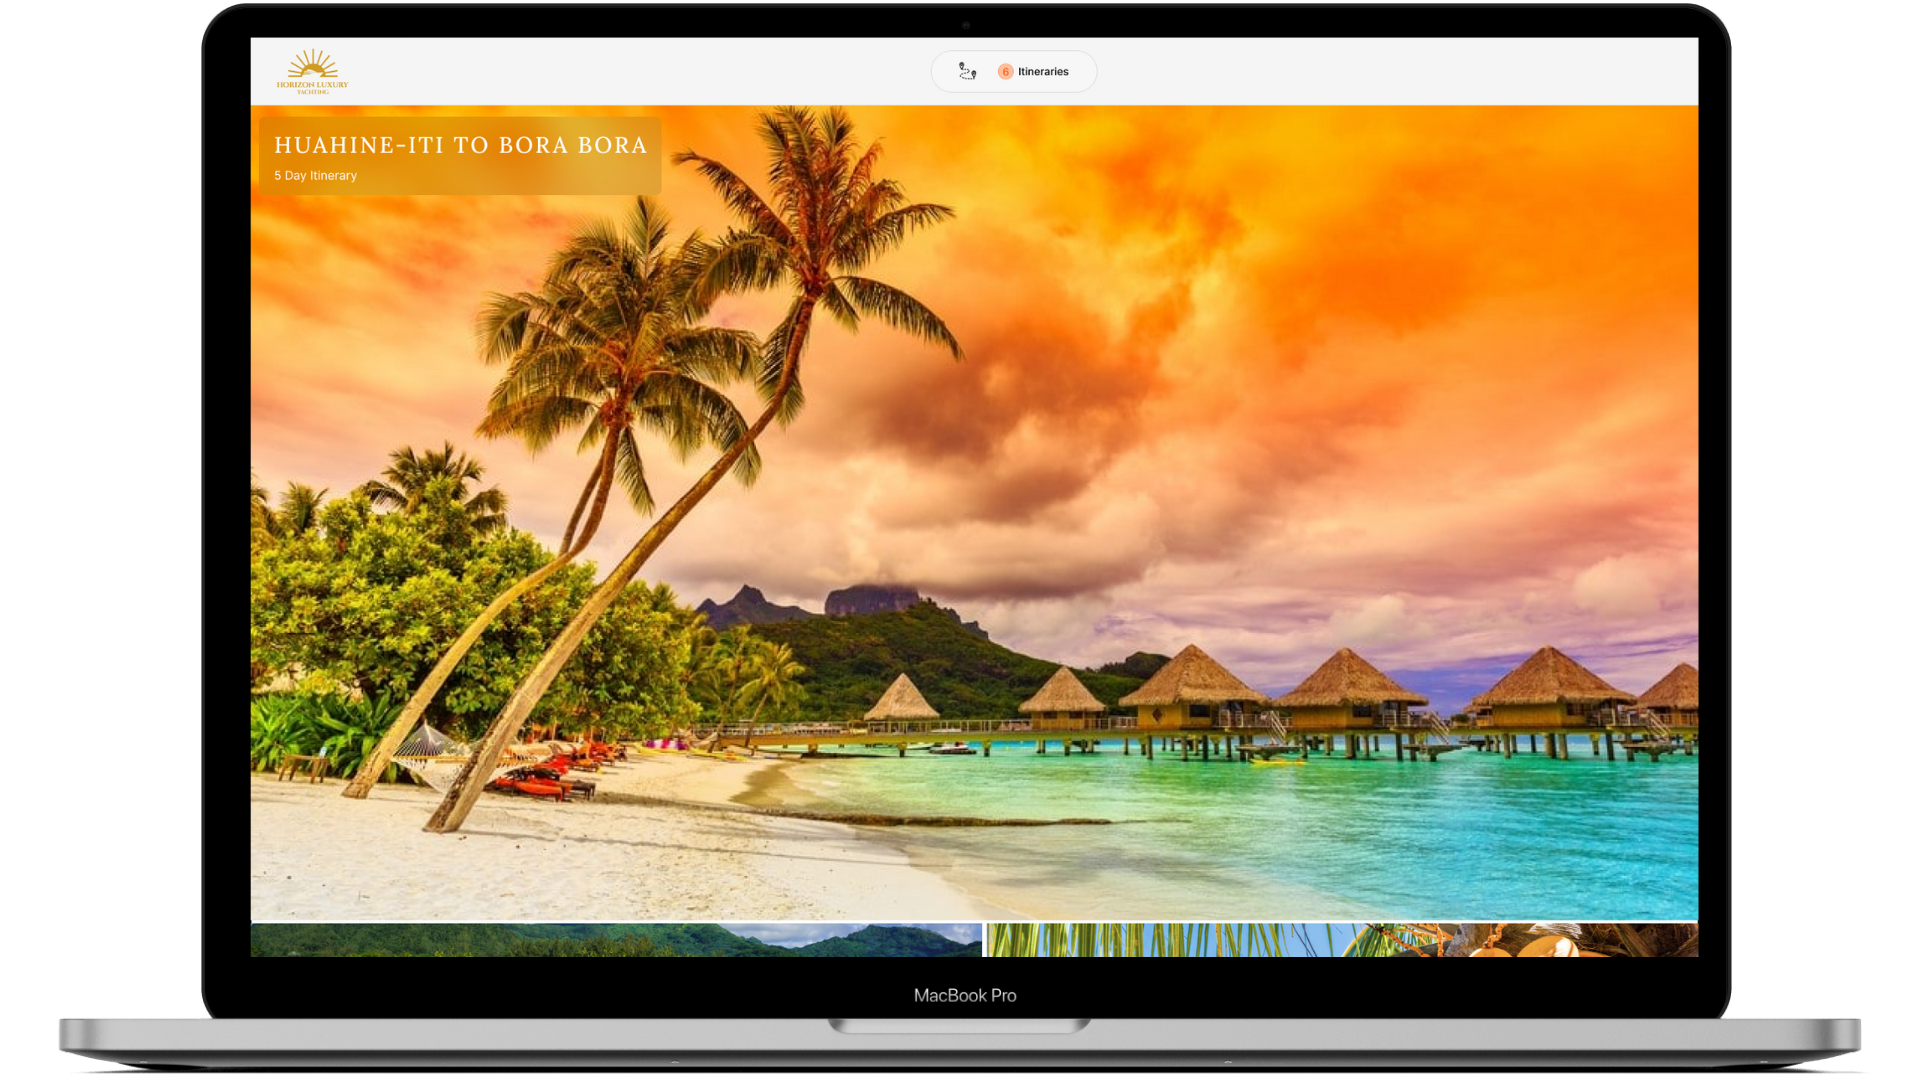Select the 5 Day Itinerary subtitle
Image resolution: width=1920 pixels, height=1080 pixels.
tap(315, 176)
